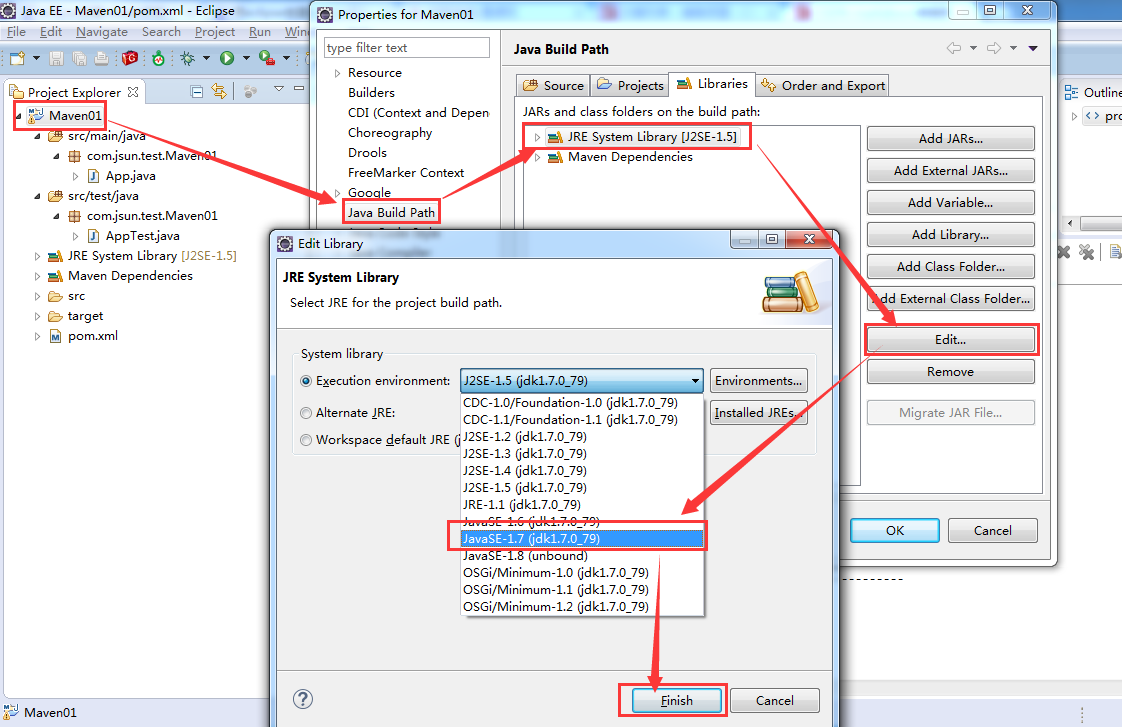Screen dimensions: 1122x727
Task: Open the External Tools dropdown arrow
Action: (286, 58)
